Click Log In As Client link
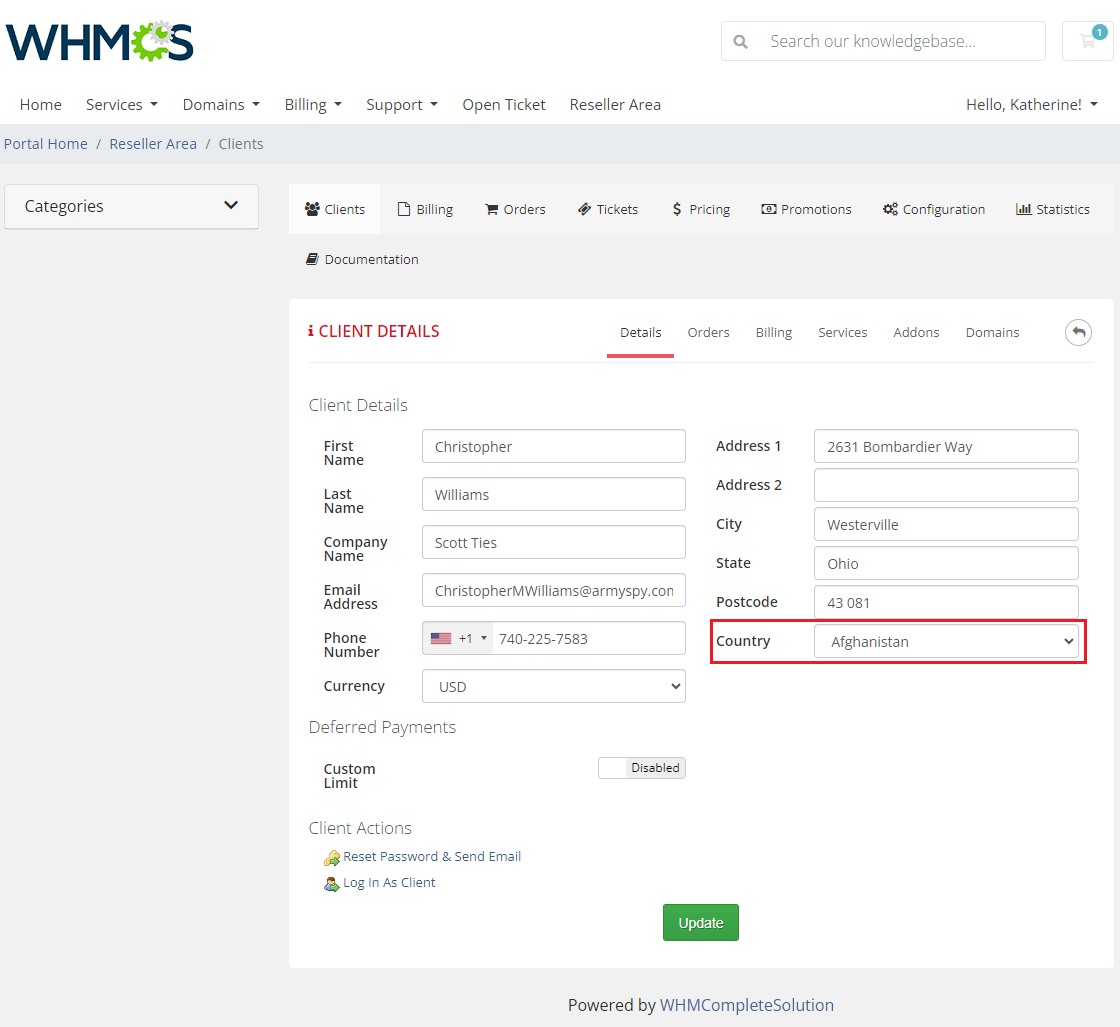This screenshot has height=1027, width=1120. click(x=389, y=883)
